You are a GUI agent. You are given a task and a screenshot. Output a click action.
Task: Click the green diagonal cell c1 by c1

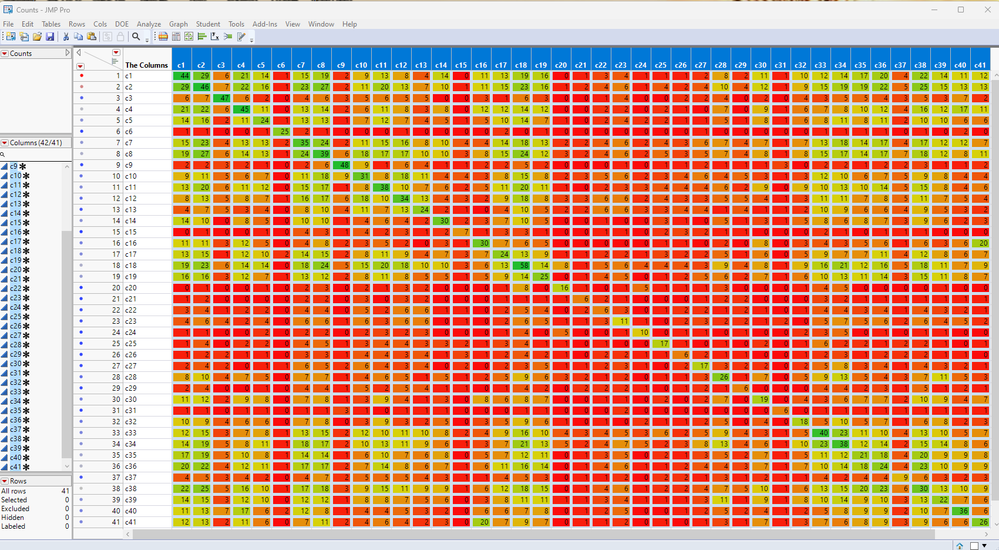(x=182, y=75)
